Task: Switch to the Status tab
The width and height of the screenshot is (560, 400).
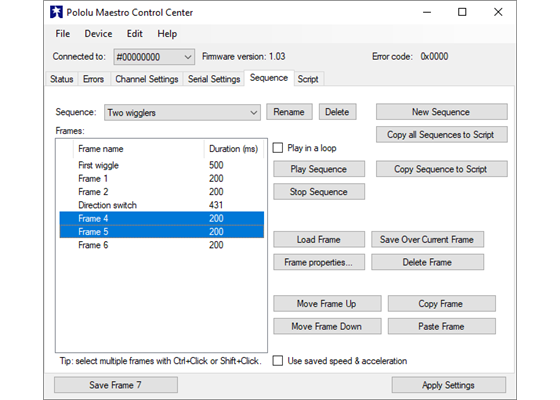Action: pyautogui.click(x=61, y=79)
